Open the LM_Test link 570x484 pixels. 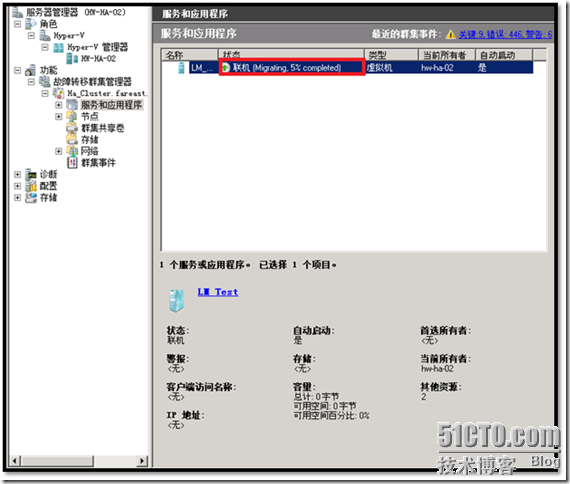click(218, 292)
